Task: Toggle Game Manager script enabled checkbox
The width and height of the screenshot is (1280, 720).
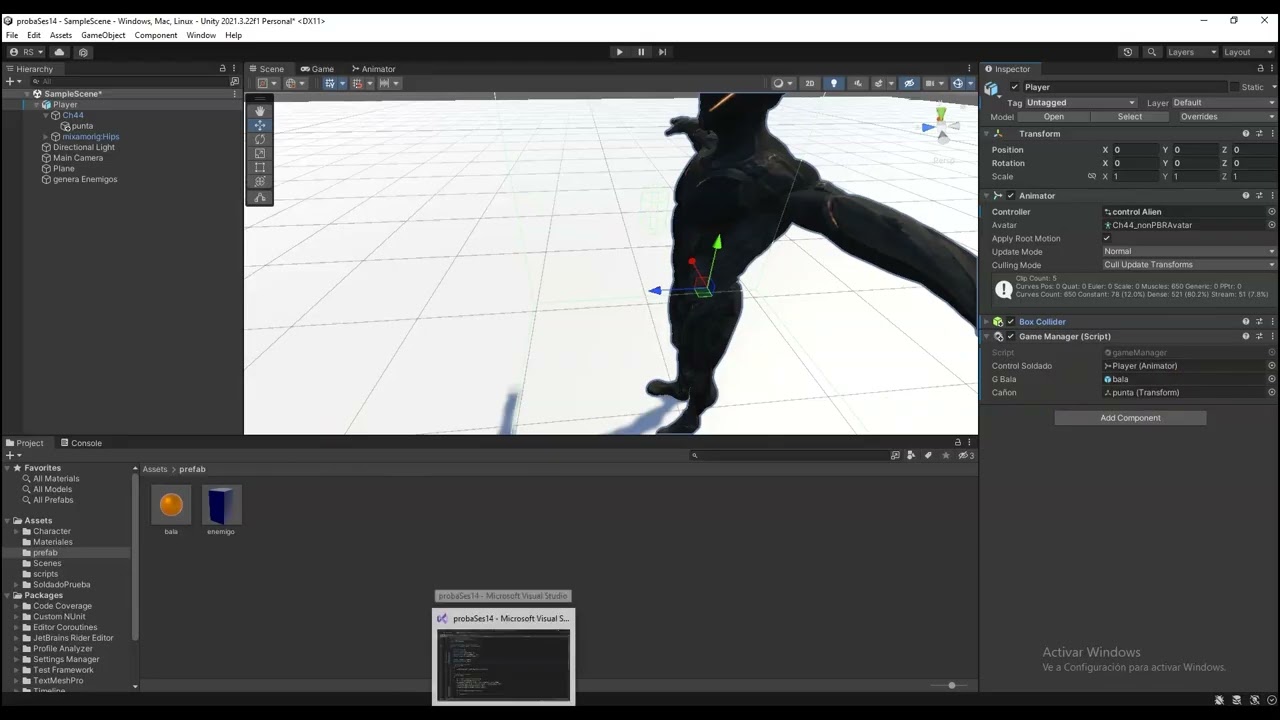Action: coord(1011,337)
